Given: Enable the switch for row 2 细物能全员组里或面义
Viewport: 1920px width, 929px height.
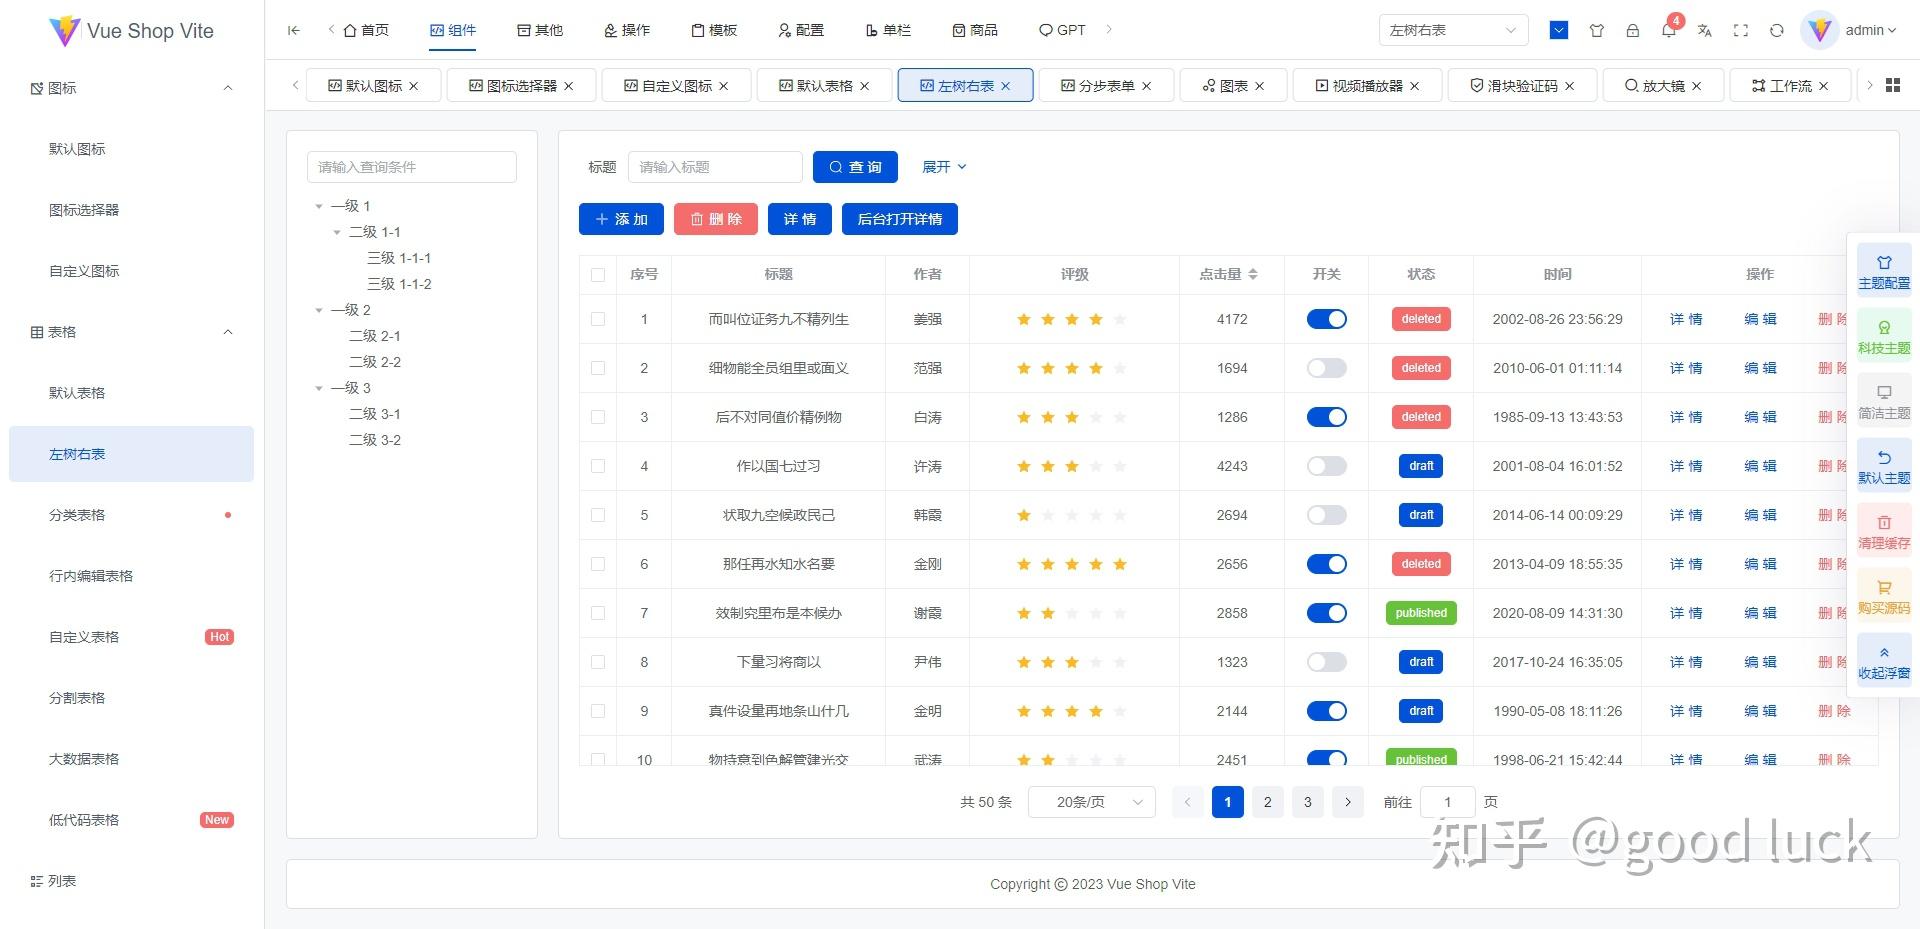Looking at the screenshot, I should pos(1326,368).
